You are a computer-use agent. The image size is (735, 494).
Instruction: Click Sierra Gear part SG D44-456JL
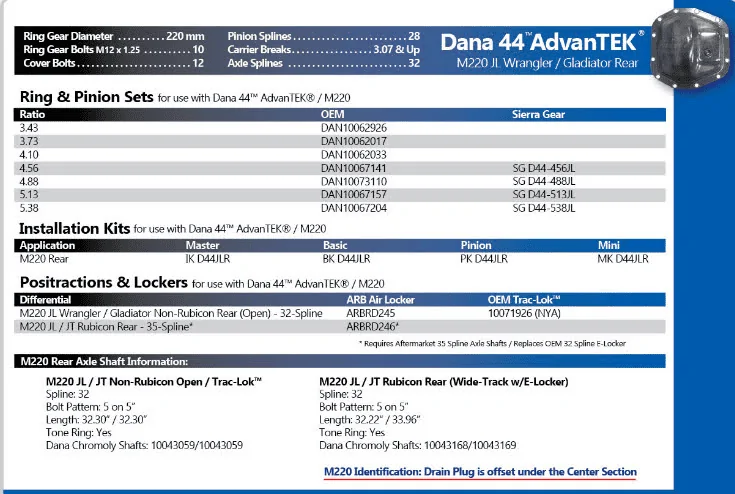(544, 168)
